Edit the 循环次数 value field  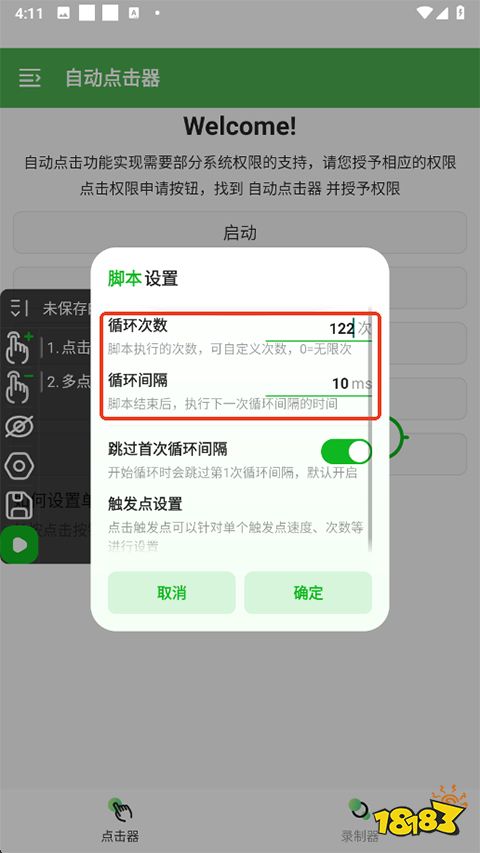(318, 328)
